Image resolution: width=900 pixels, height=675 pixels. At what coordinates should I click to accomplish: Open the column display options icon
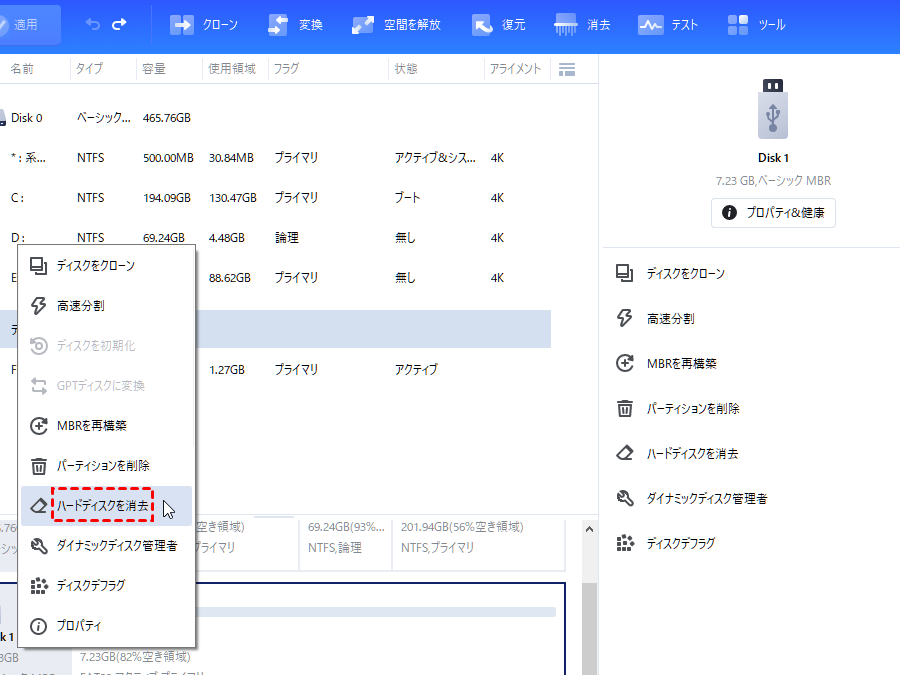566,69
